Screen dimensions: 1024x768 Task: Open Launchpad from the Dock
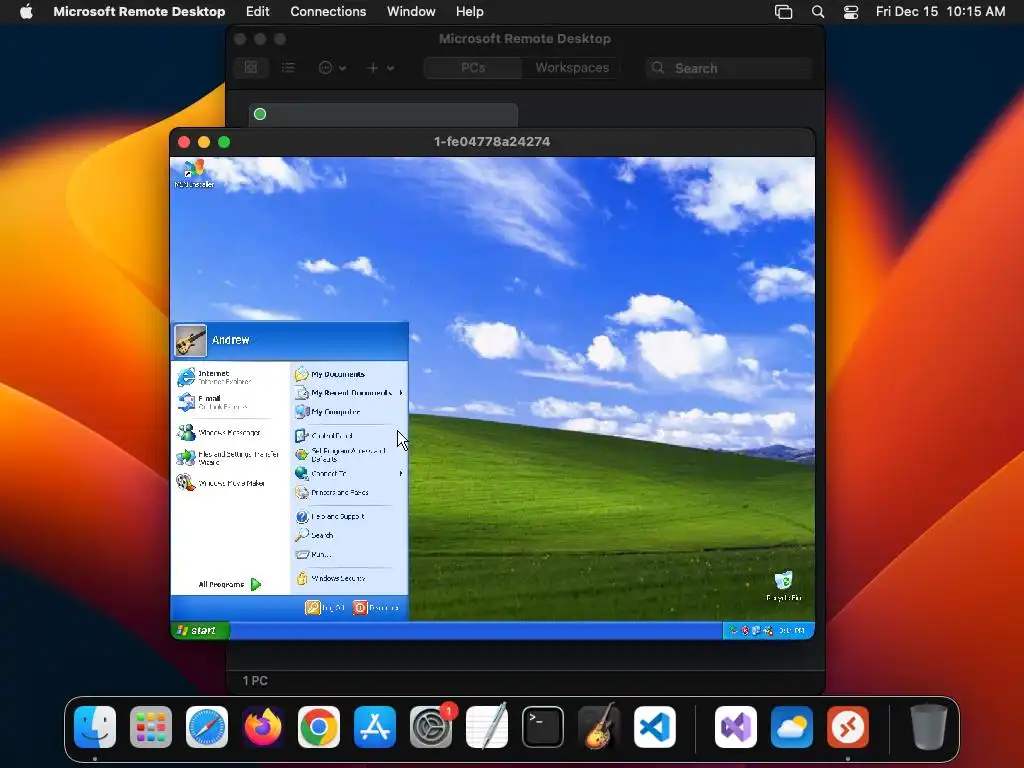[151, 727]
